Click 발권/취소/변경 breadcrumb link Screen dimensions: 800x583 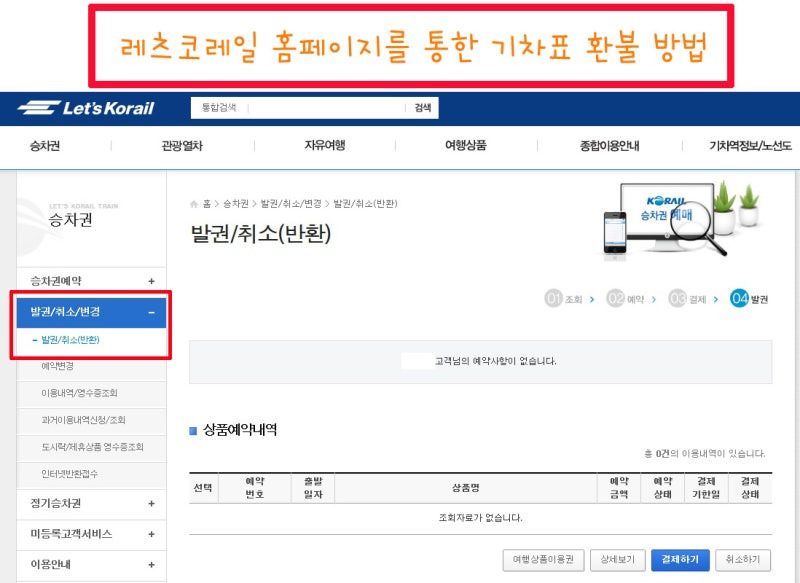point(291,204)
